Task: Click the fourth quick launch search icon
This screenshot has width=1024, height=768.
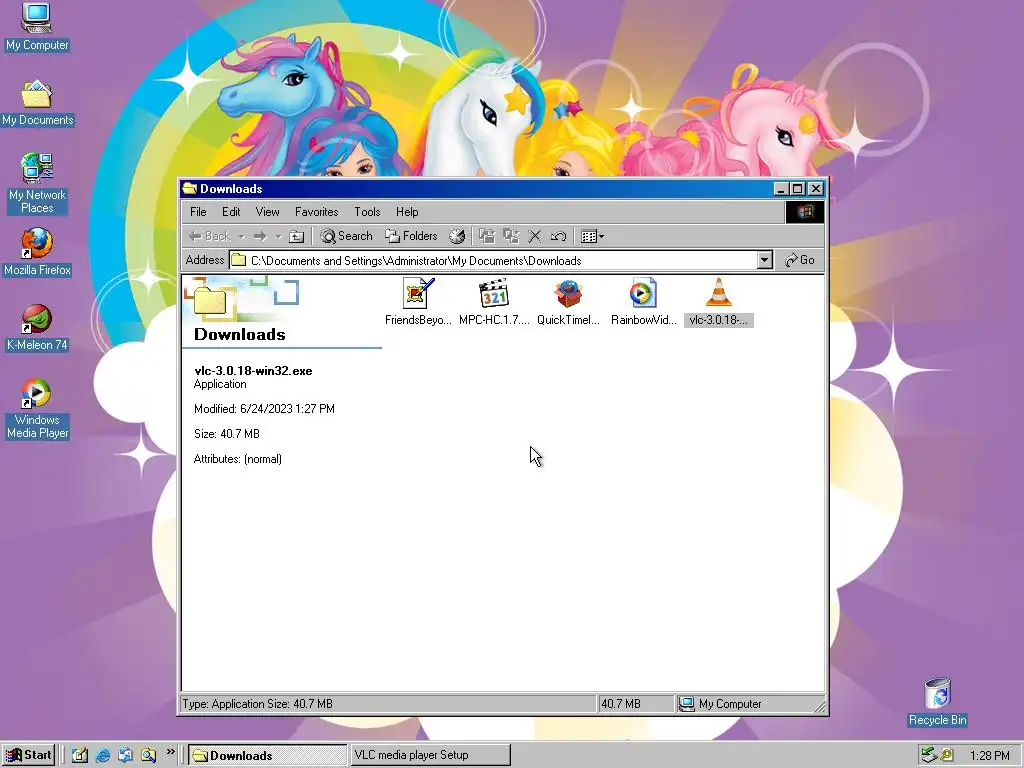Action: tap(149, 755)
